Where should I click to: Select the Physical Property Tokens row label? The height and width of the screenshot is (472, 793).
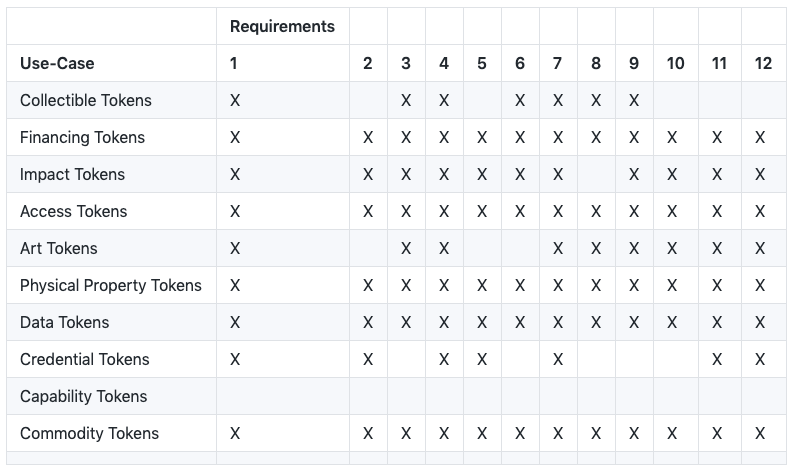(111, 285)
